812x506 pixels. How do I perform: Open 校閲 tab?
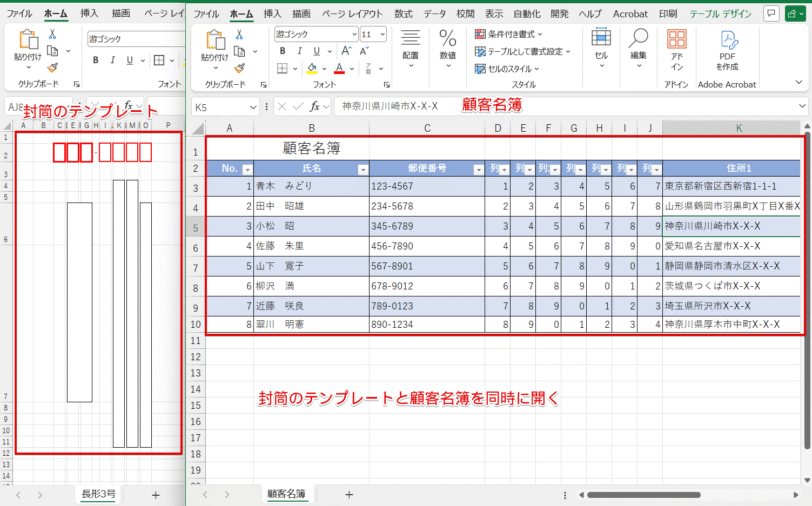pos(465,13)
